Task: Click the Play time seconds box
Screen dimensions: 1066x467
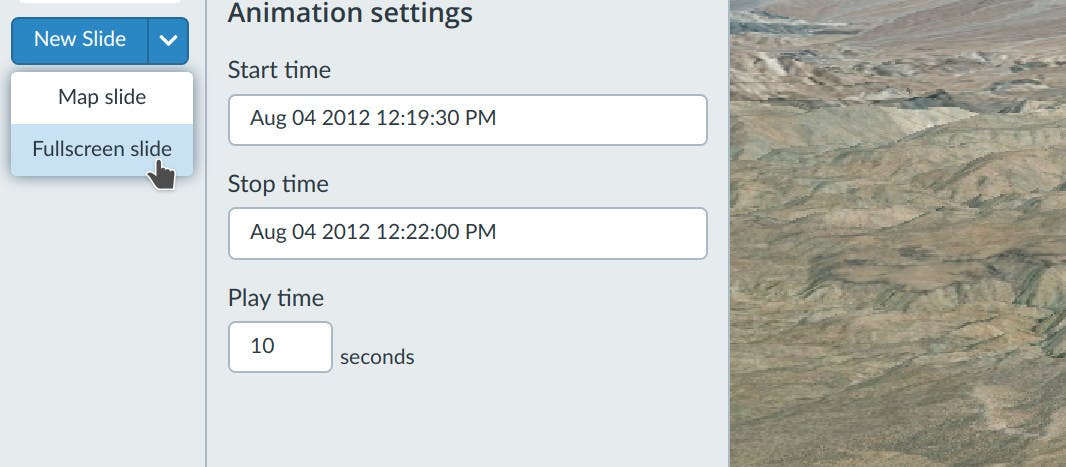Action: pos(280,346)
